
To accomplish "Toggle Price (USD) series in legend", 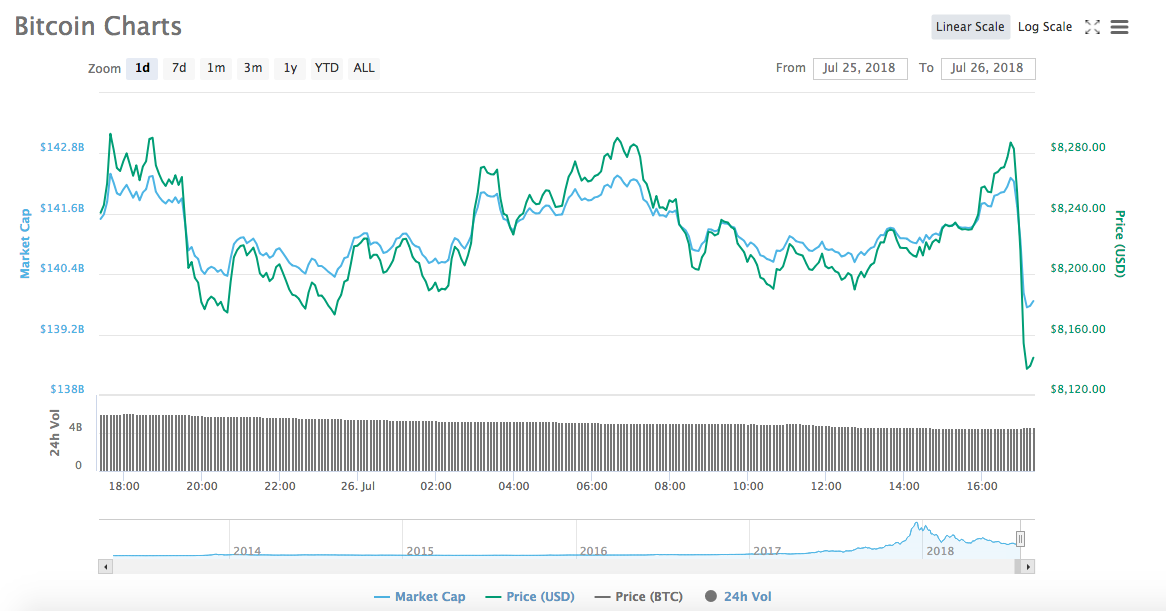I will point(530,597).
